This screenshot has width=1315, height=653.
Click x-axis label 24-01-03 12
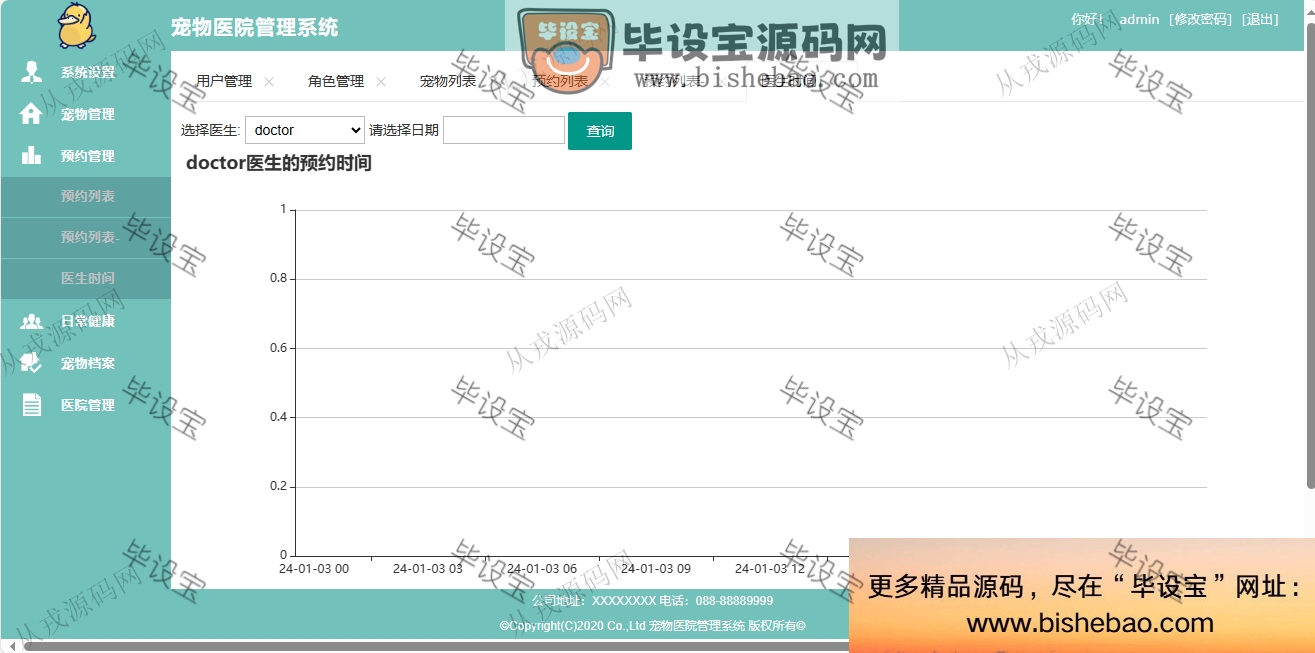770,569
